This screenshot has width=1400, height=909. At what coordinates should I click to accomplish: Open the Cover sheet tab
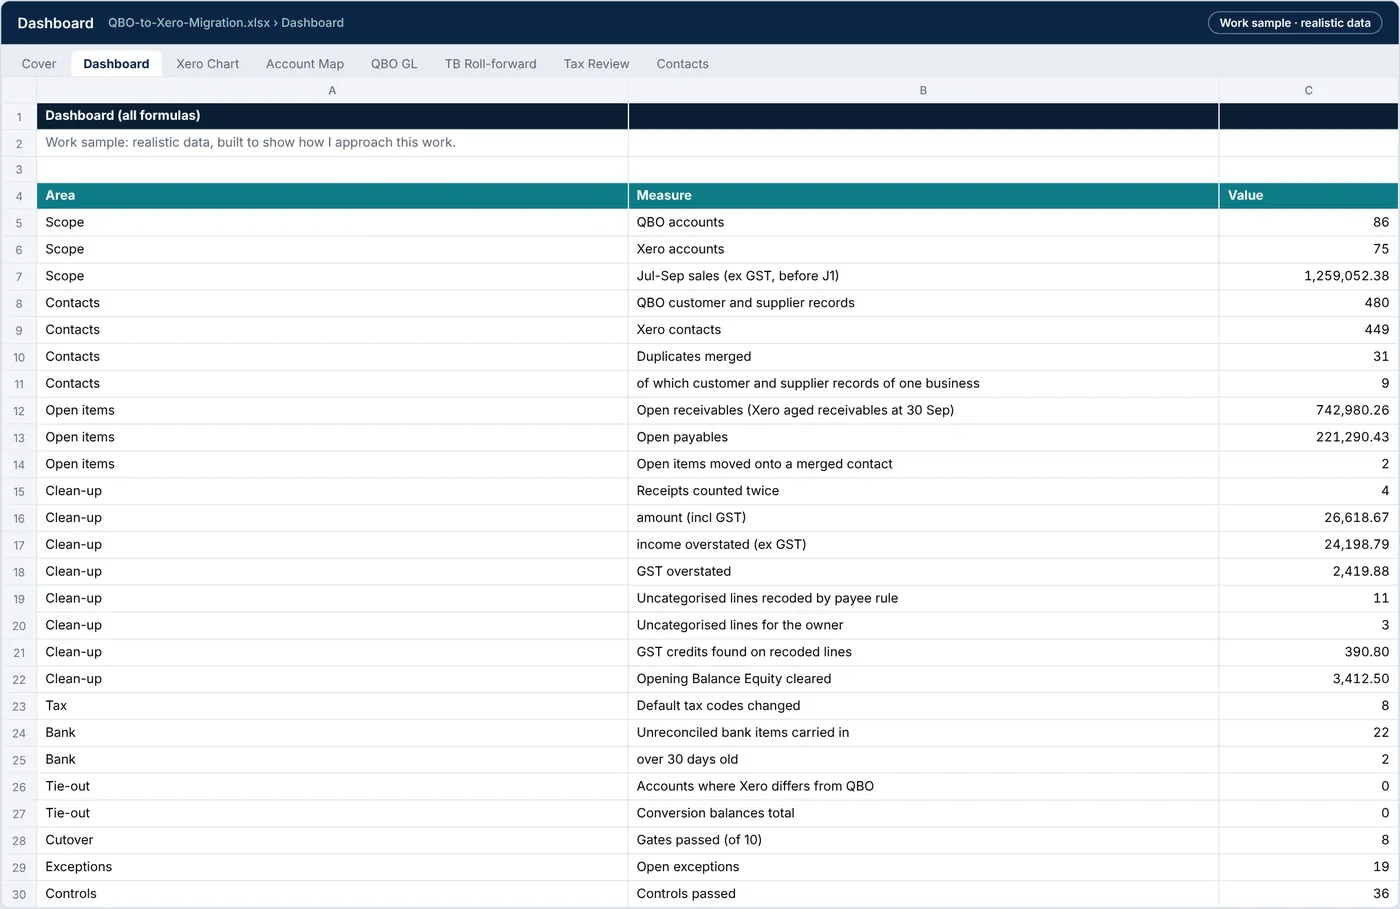pos(39,64)
